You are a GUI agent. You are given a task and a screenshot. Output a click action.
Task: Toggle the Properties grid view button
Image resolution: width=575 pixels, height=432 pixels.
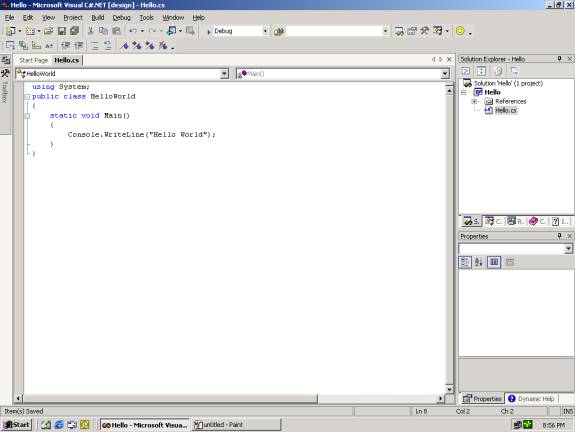[494, 262]
